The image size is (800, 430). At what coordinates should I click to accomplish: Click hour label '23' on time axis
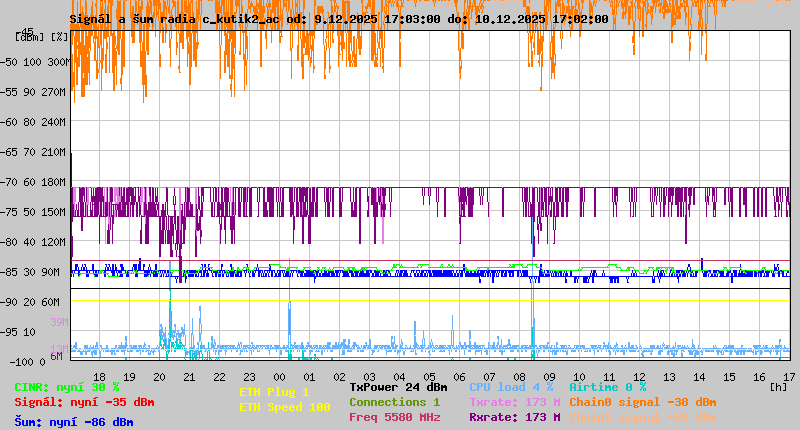tap(249, 377)
